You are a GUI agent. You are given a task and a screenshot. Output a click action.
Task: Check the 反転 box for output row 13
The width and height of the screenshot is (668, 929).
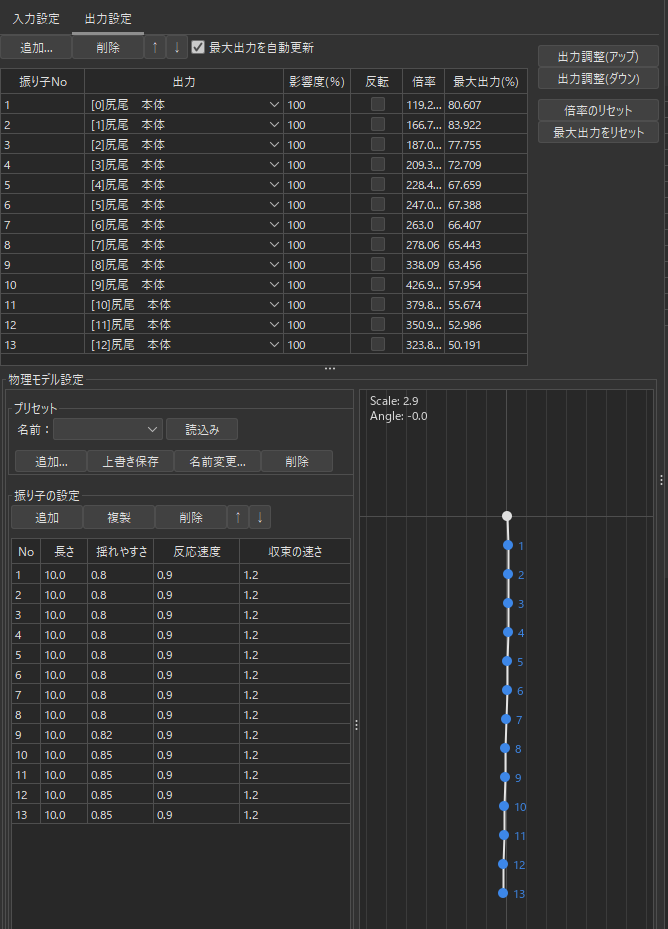(x=378, y=344)
